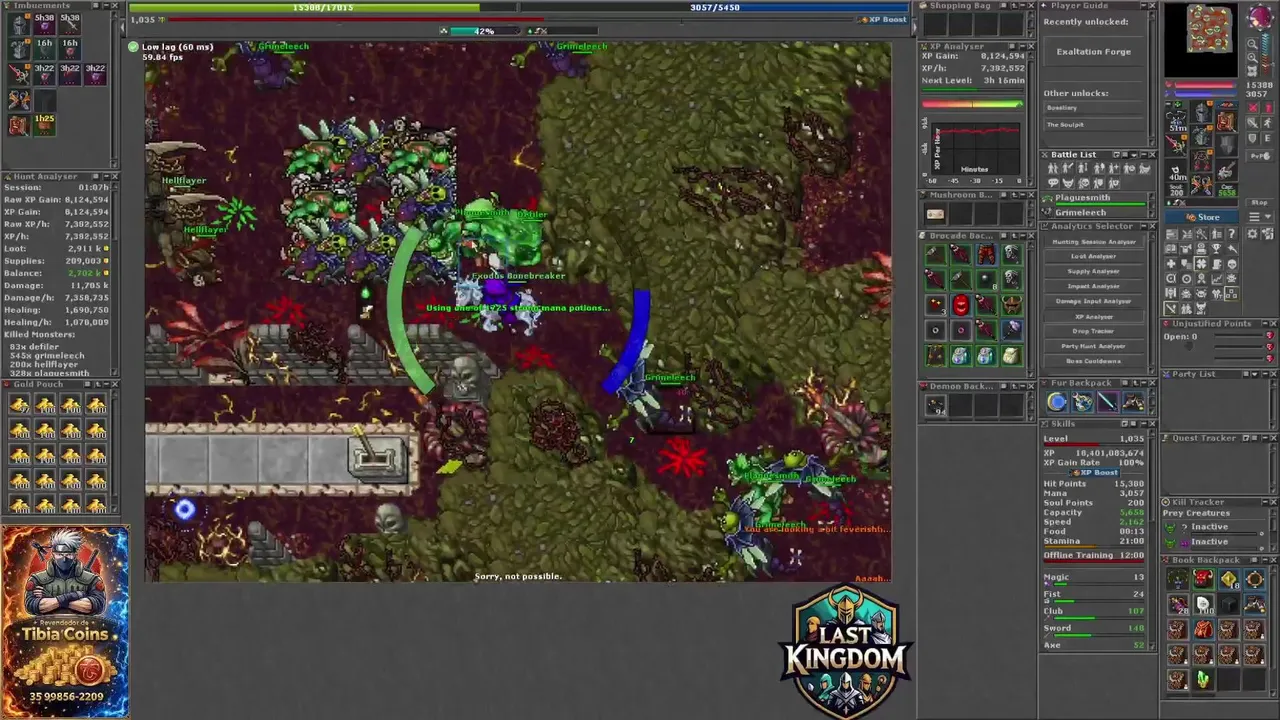Image resolution: width=1280 pixels, height=720 pixels.
Task: Click the four-leaf clover sidebar icon
Action: (1201, 263)
